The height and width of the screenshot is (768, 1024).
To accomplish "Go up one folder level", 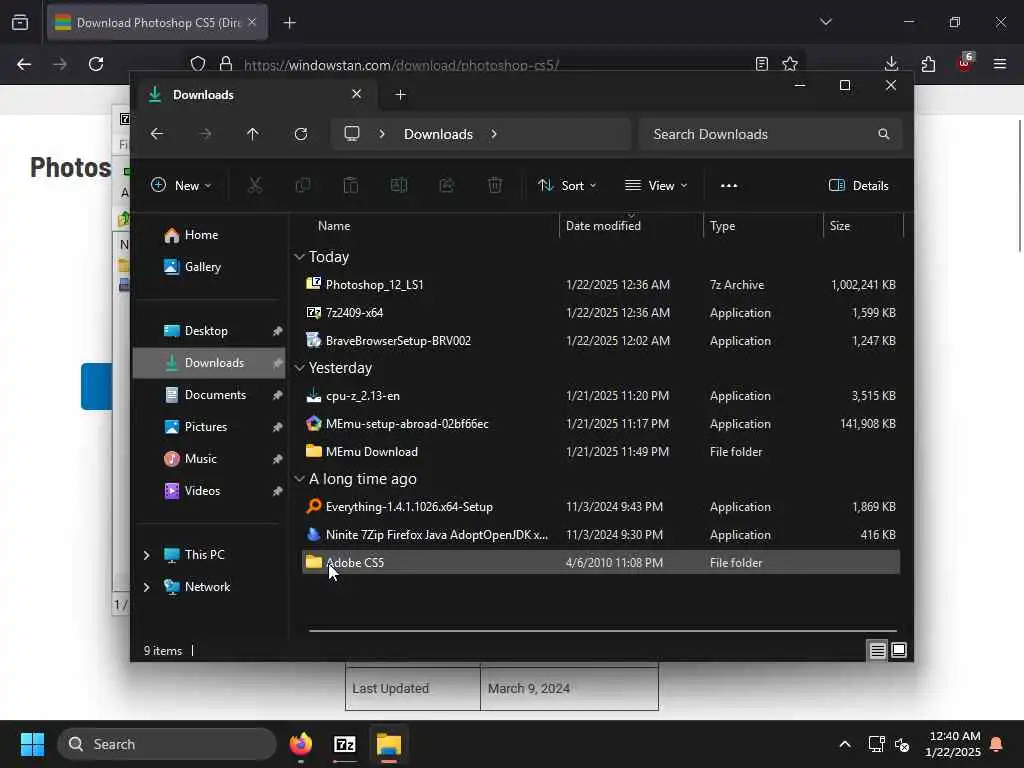I will [x=253, y=134].
